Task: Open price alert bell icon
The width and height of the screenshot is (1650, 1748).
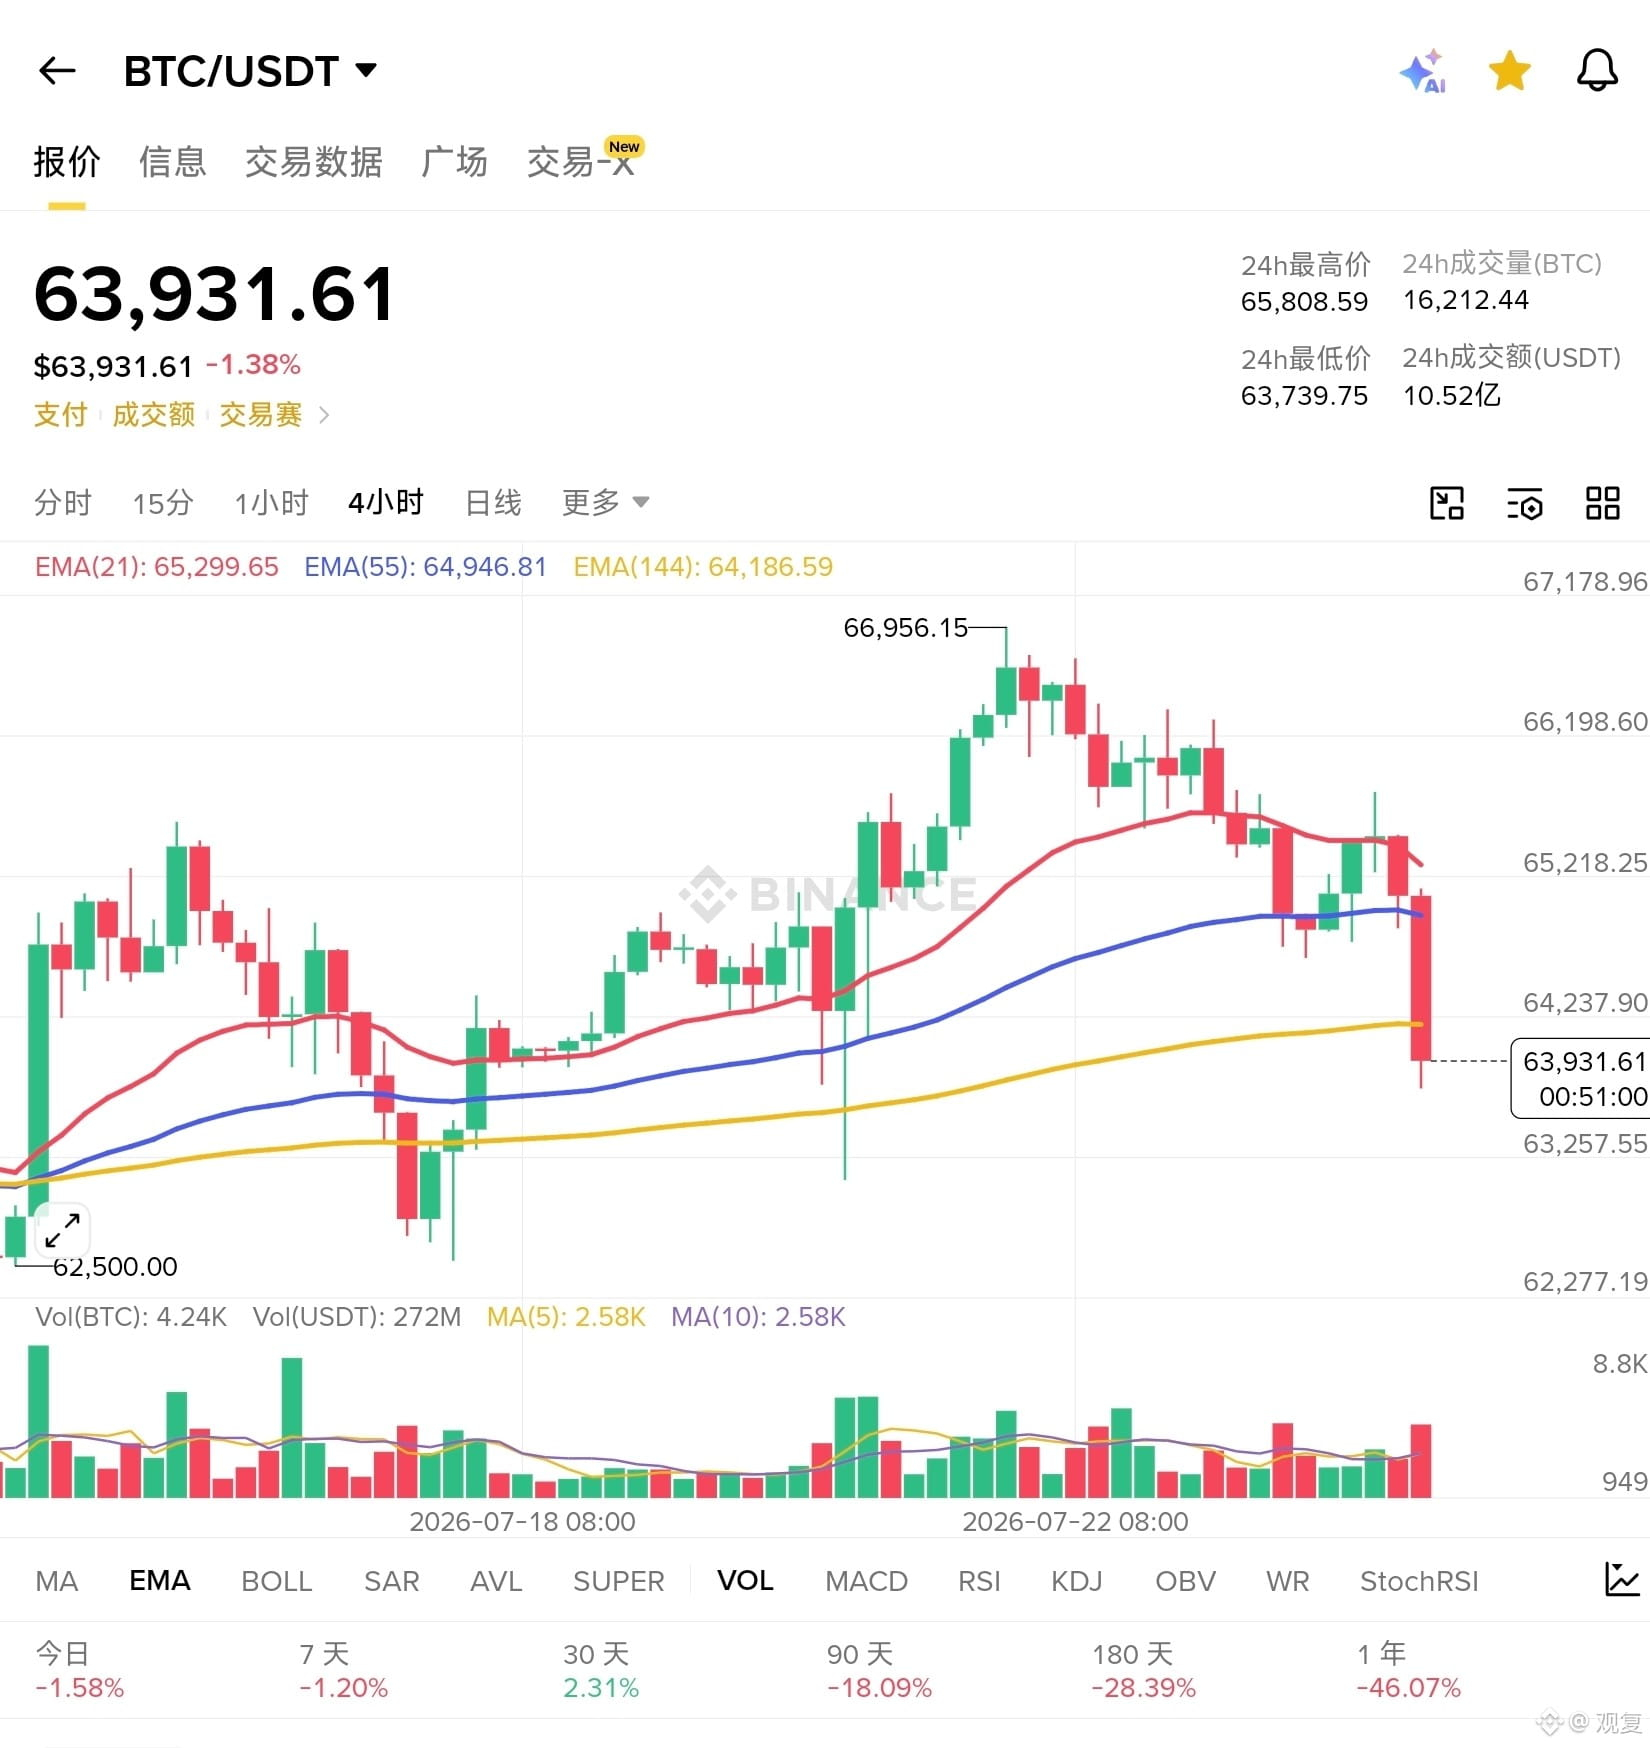Action: click(x=1597, y=70)
